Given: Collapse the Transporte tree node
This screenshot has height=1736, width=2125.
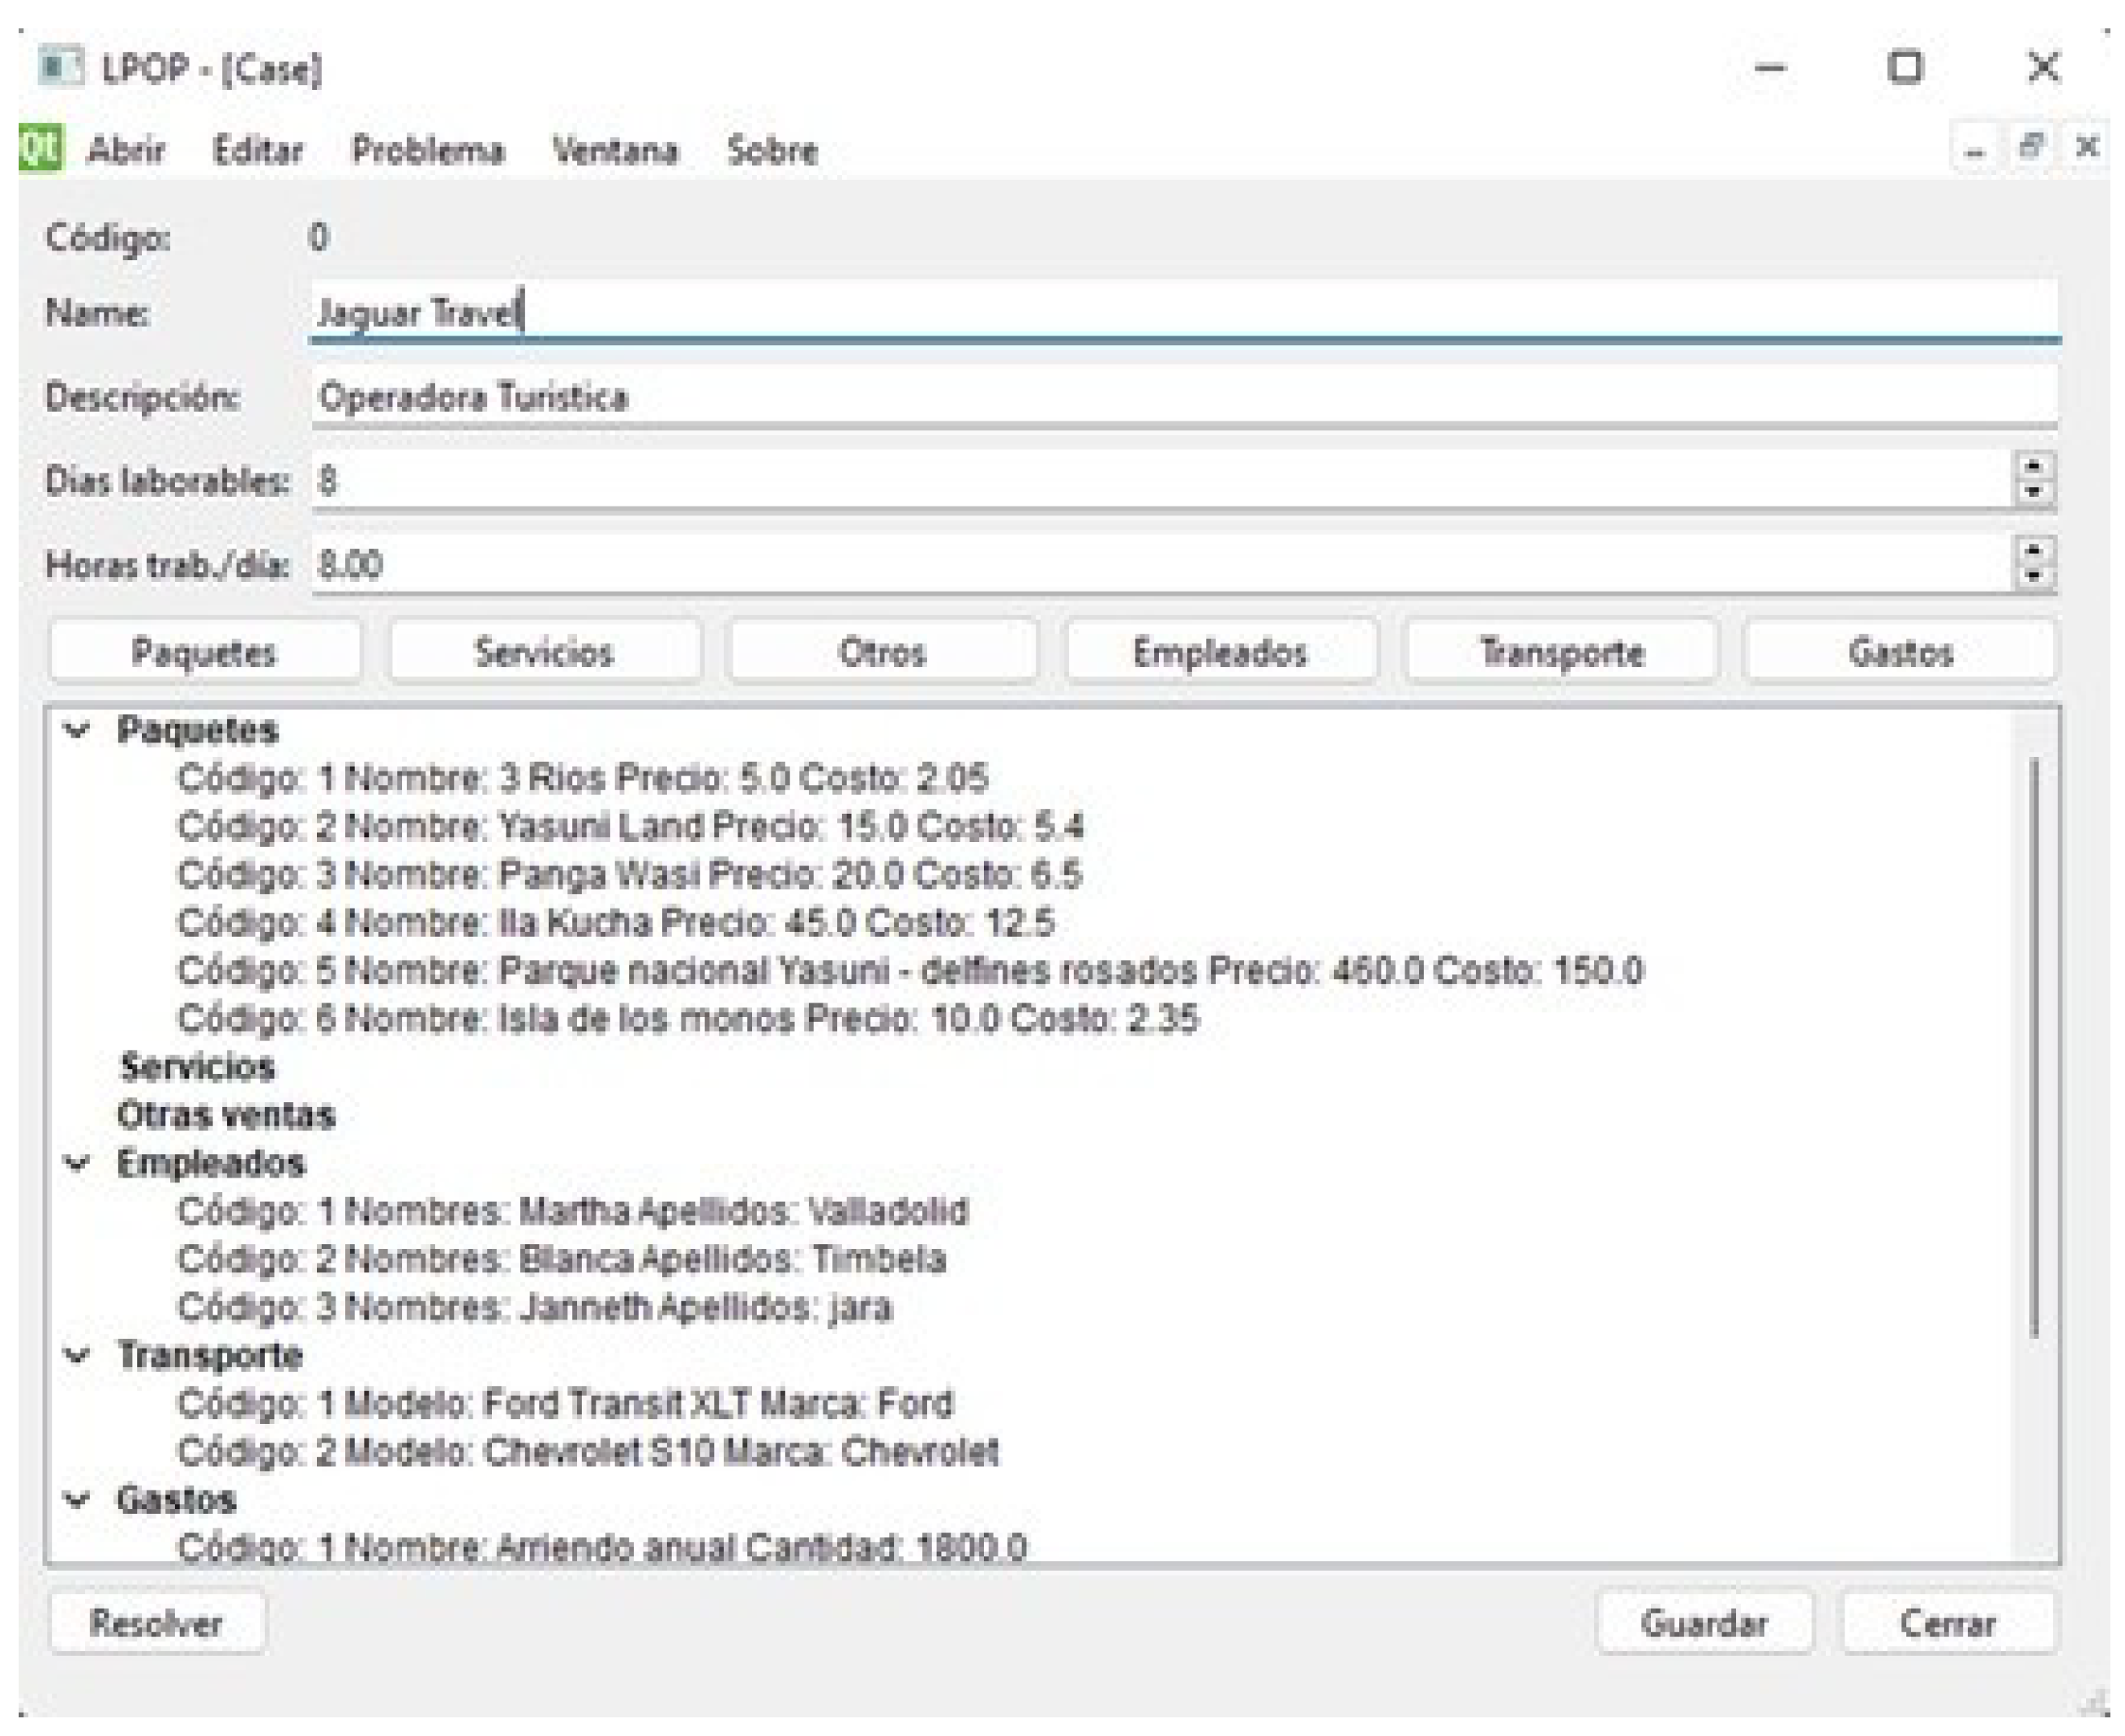Looking at the screenshot, I should tap(77, 1356).
